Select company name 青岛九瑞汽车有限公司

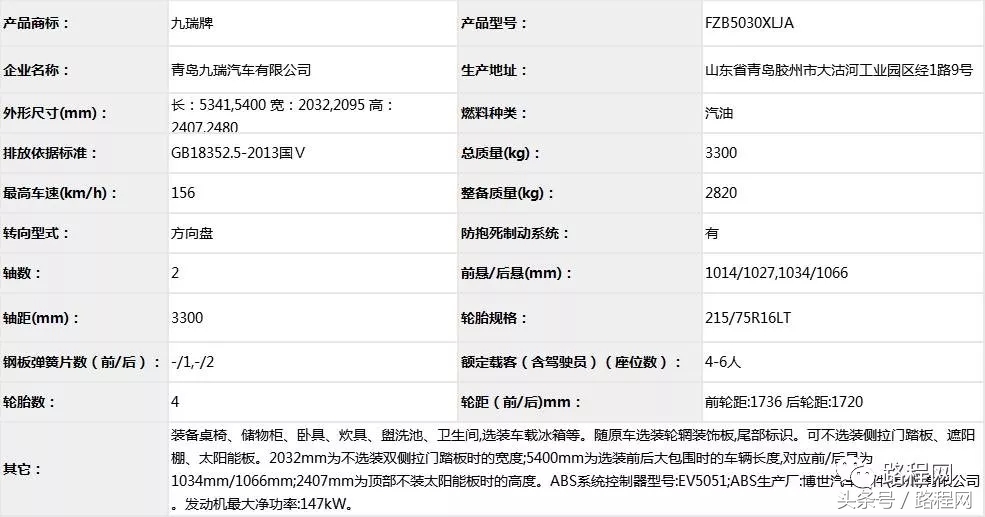pos(241,70)
